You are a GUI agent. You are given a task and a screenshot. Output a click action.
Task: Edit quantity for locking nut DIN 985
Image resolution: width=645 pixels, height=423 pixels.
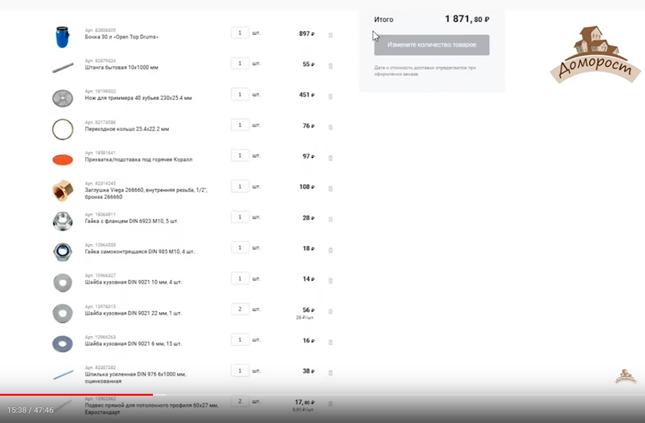coord(240,248)
